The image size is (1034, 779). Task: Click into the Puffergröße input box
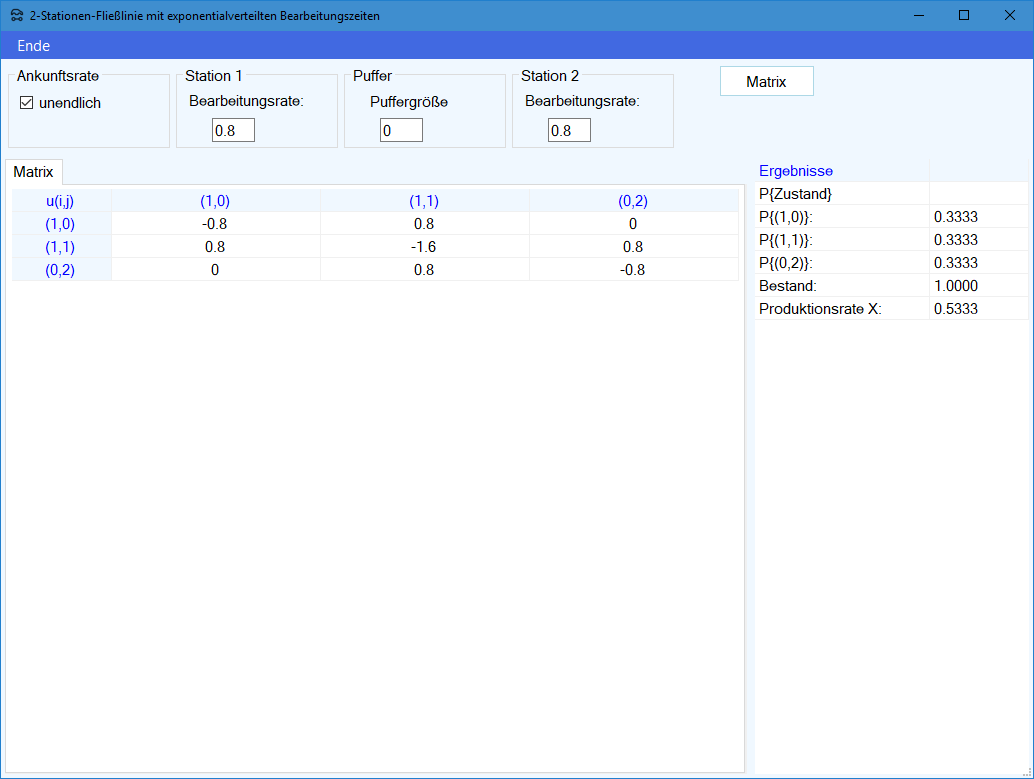(401, 130)
